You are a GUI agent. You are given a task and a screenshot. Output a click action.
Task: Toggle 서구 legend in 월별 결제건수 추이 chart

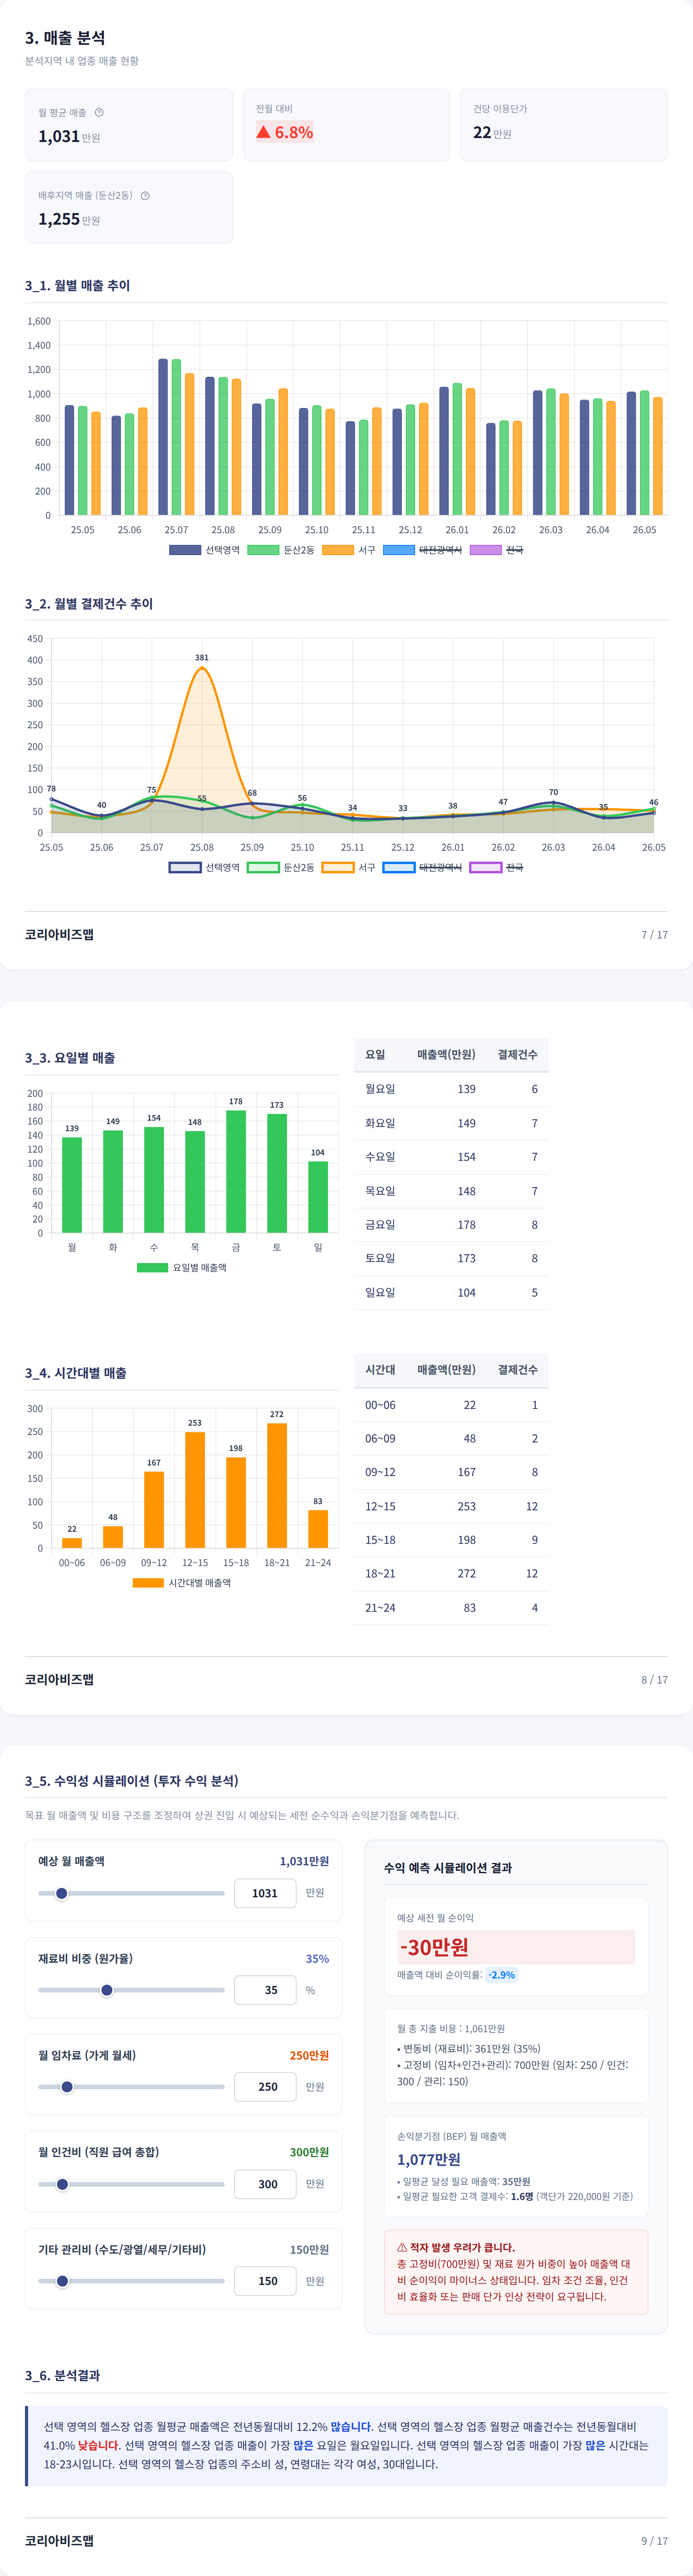(x=349, y=867)
